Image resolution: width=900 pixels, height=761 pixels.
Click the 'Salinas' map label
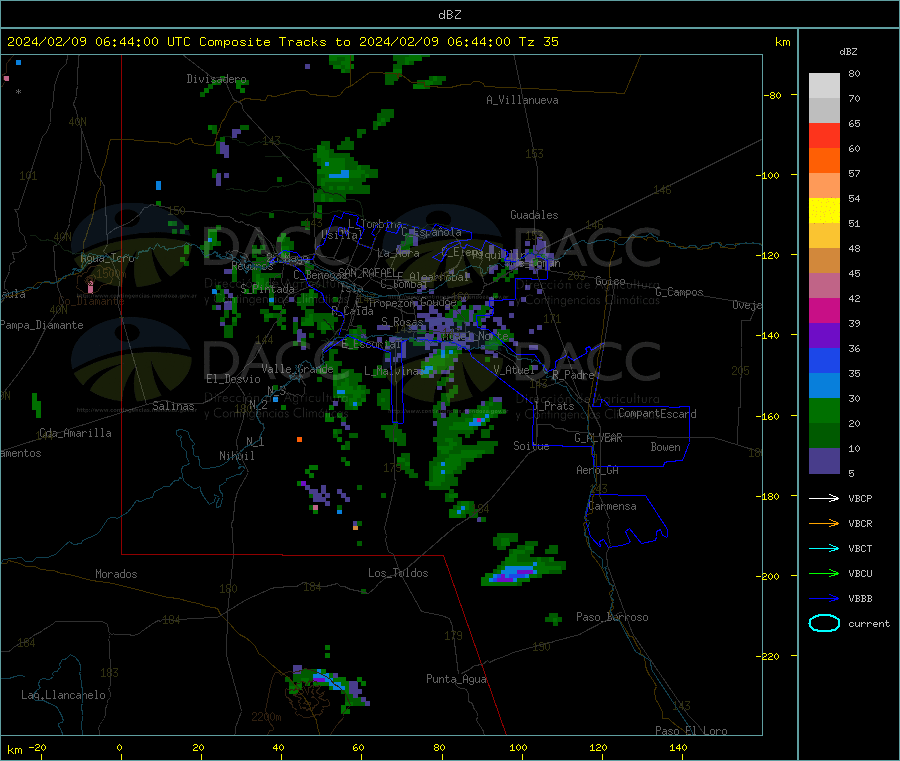point(173,406)
